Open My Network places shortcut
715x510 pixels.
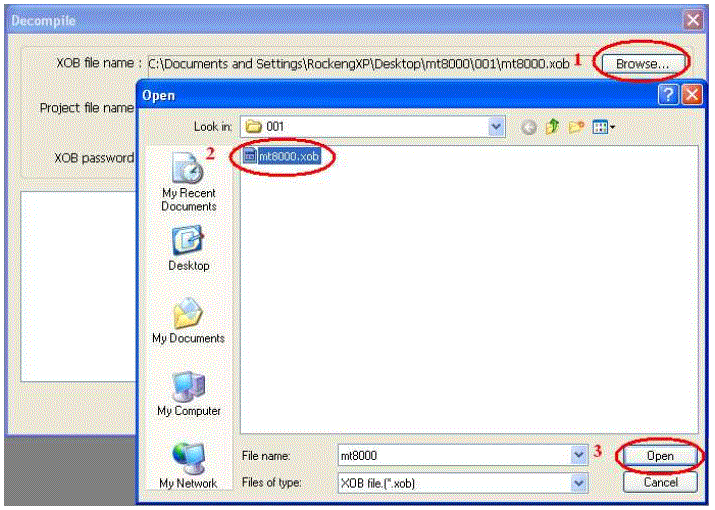(188, 463)
